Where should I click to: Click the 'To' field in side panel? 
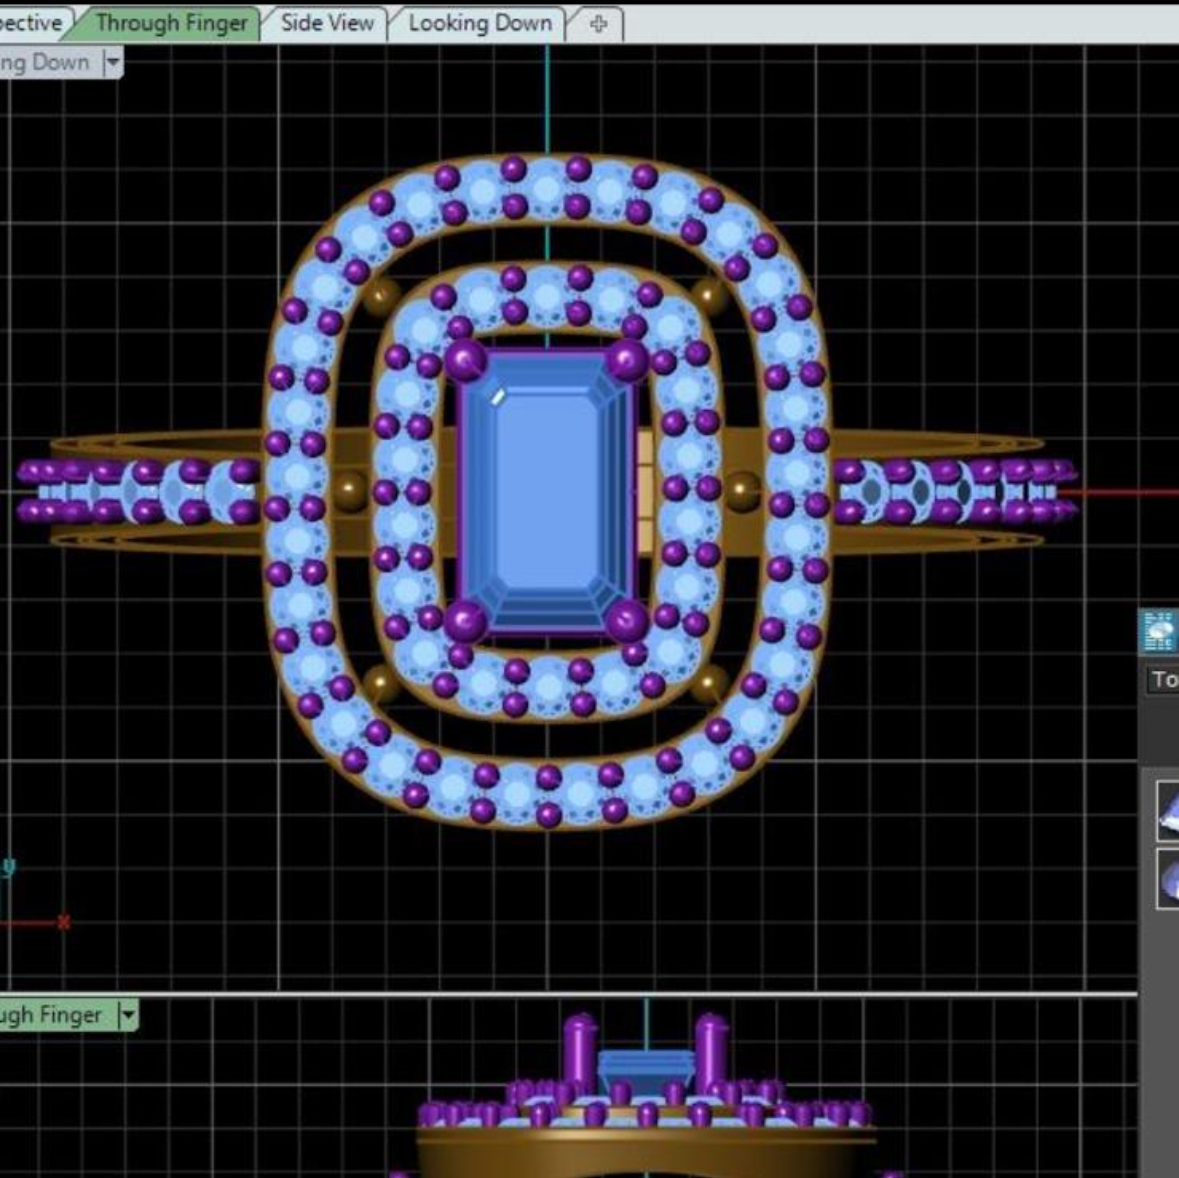1163,680
